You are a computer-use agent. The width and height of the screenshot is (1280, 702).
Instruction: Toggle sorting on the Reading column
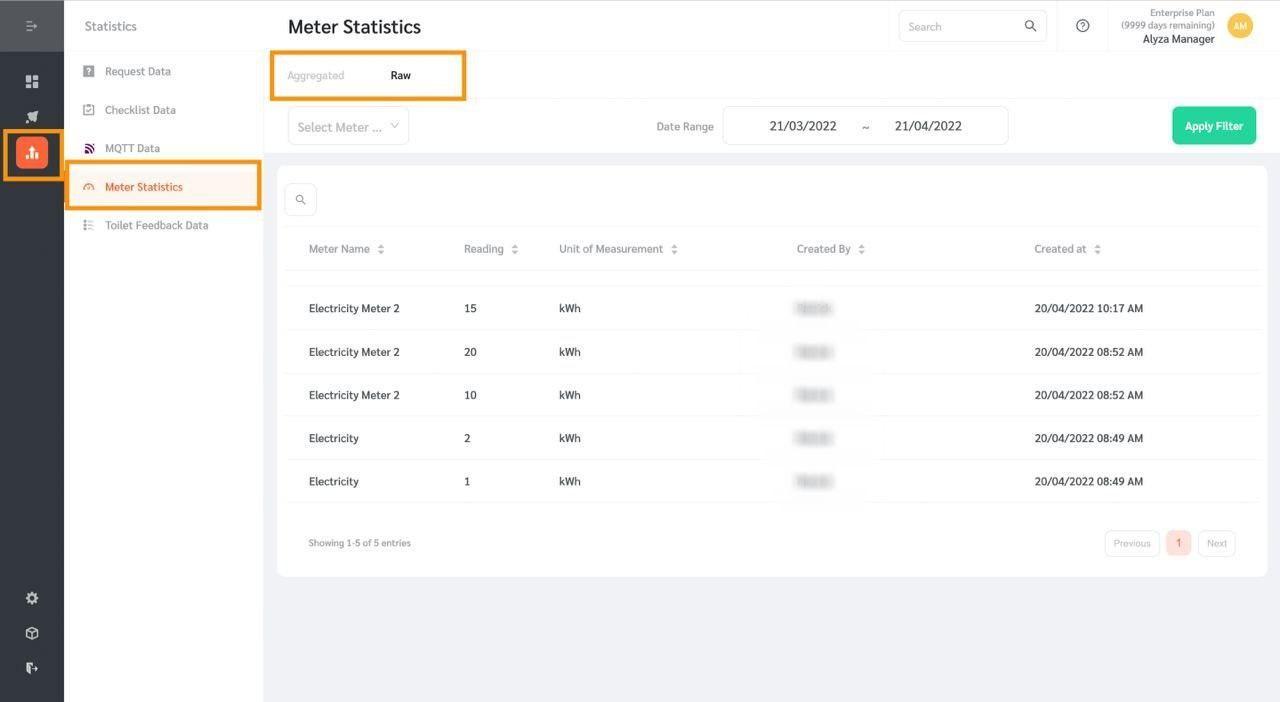[514, 248]
